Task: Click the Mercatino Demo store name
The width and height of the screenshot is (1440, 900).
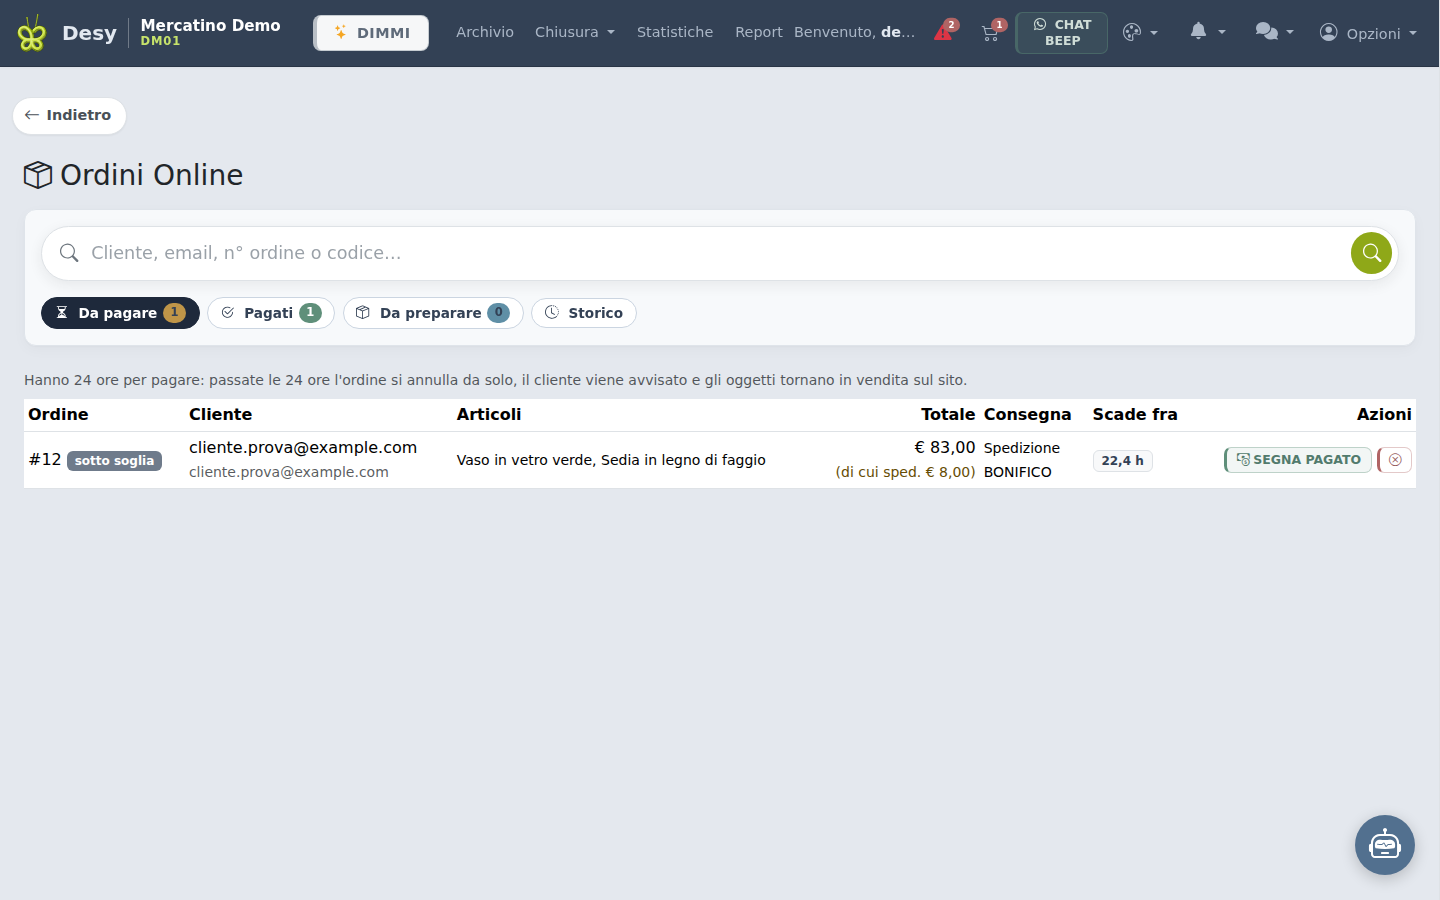Action: [x=210, y=25]
